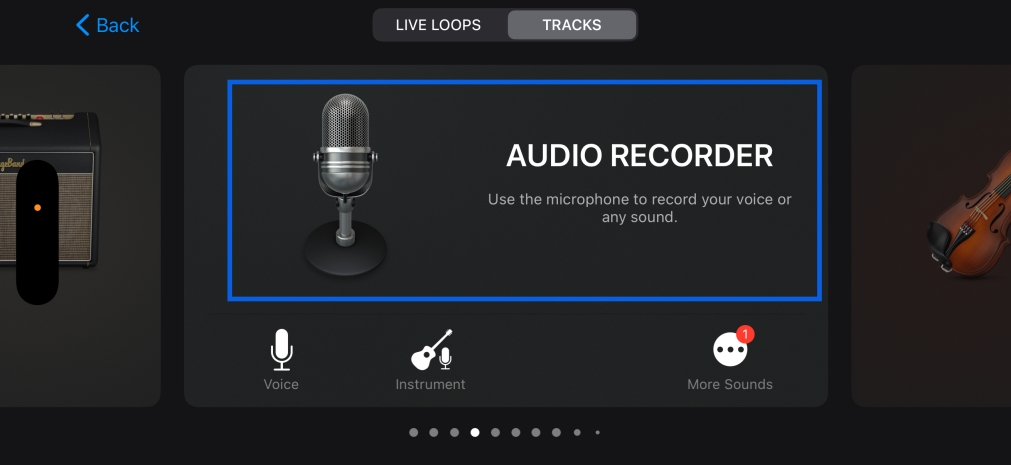The image size is (1011, 465).
Task: Switch to the LIVE LOOPS tab
Action: pyautogui.click(x=438, y=25)
